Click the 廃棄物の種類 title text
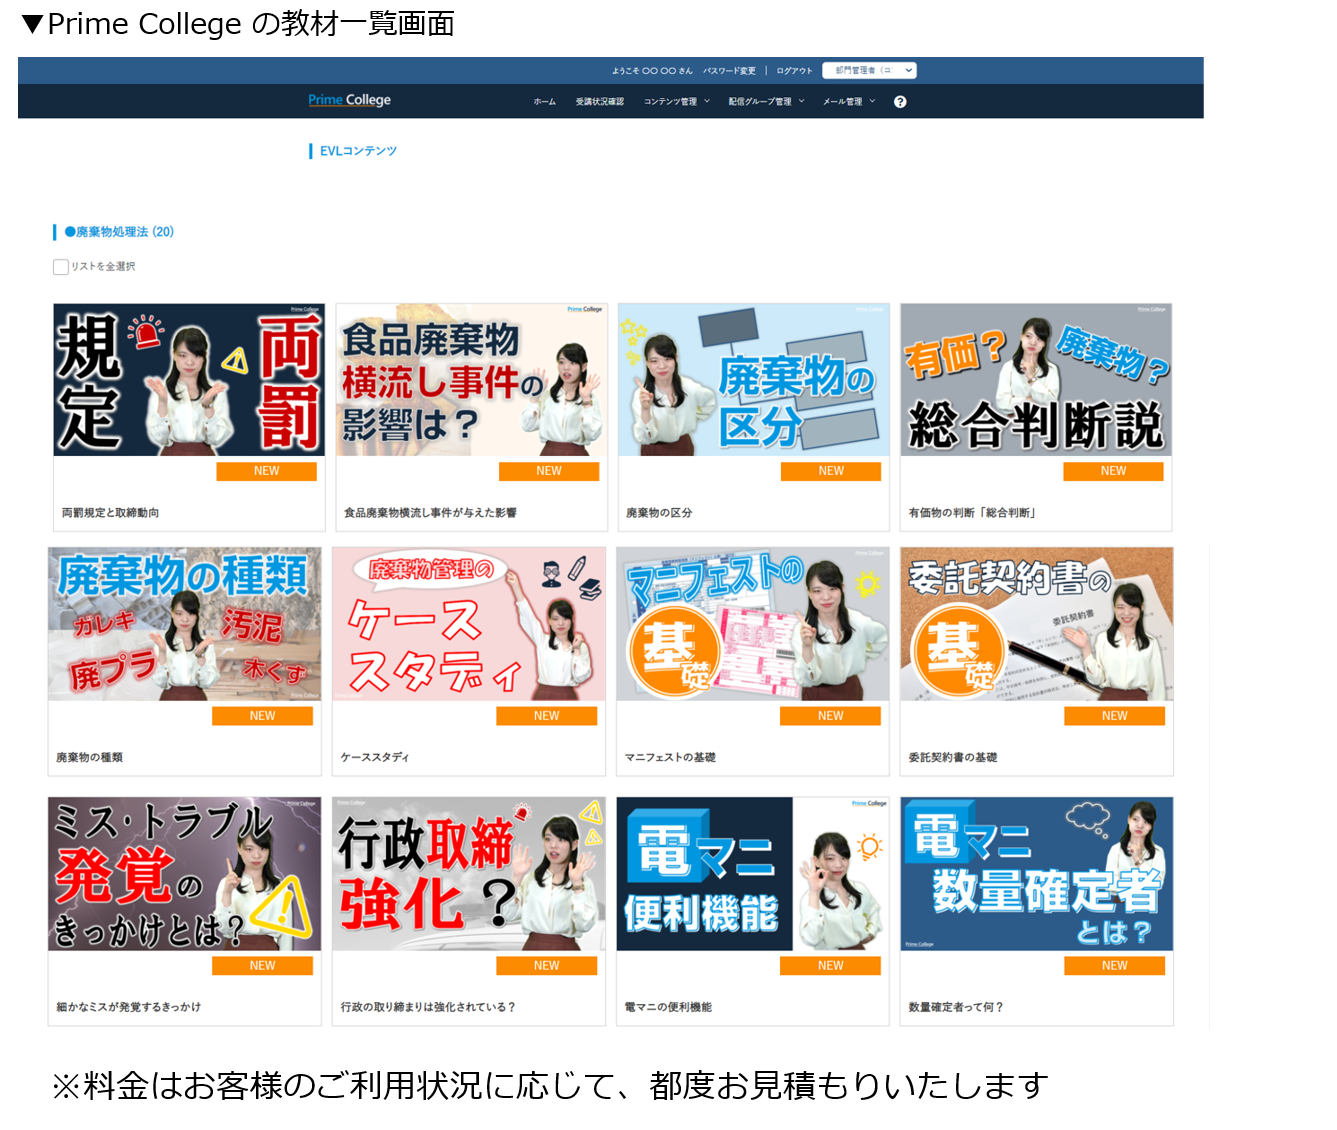 [89, 758]
